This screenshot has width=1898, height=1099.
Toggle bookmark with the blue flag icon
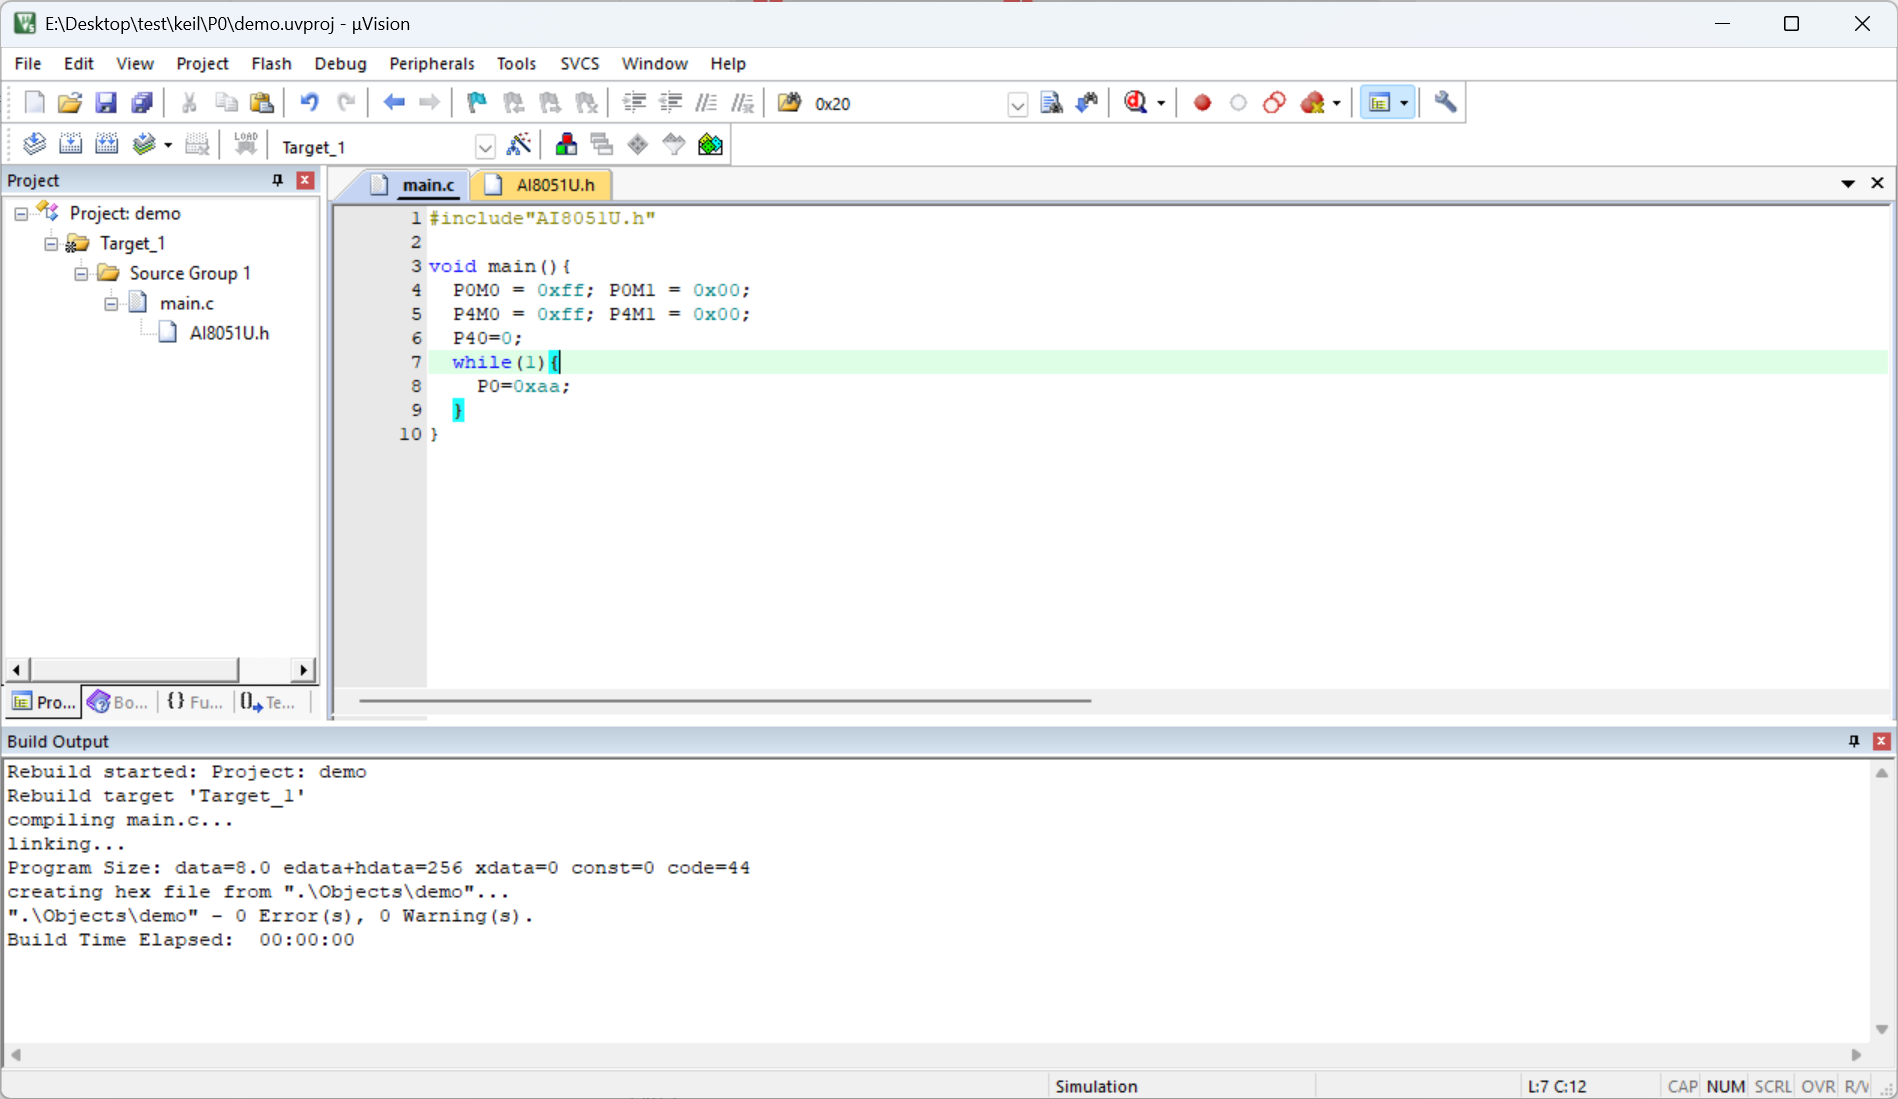tap(476, 103)
